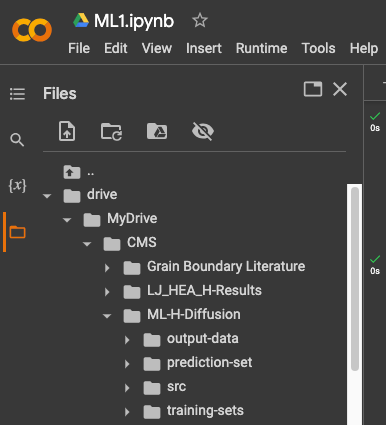This screenshot has height=425, width=386.
Task: Expand the prediction-set folder
Action: [127, 364]
